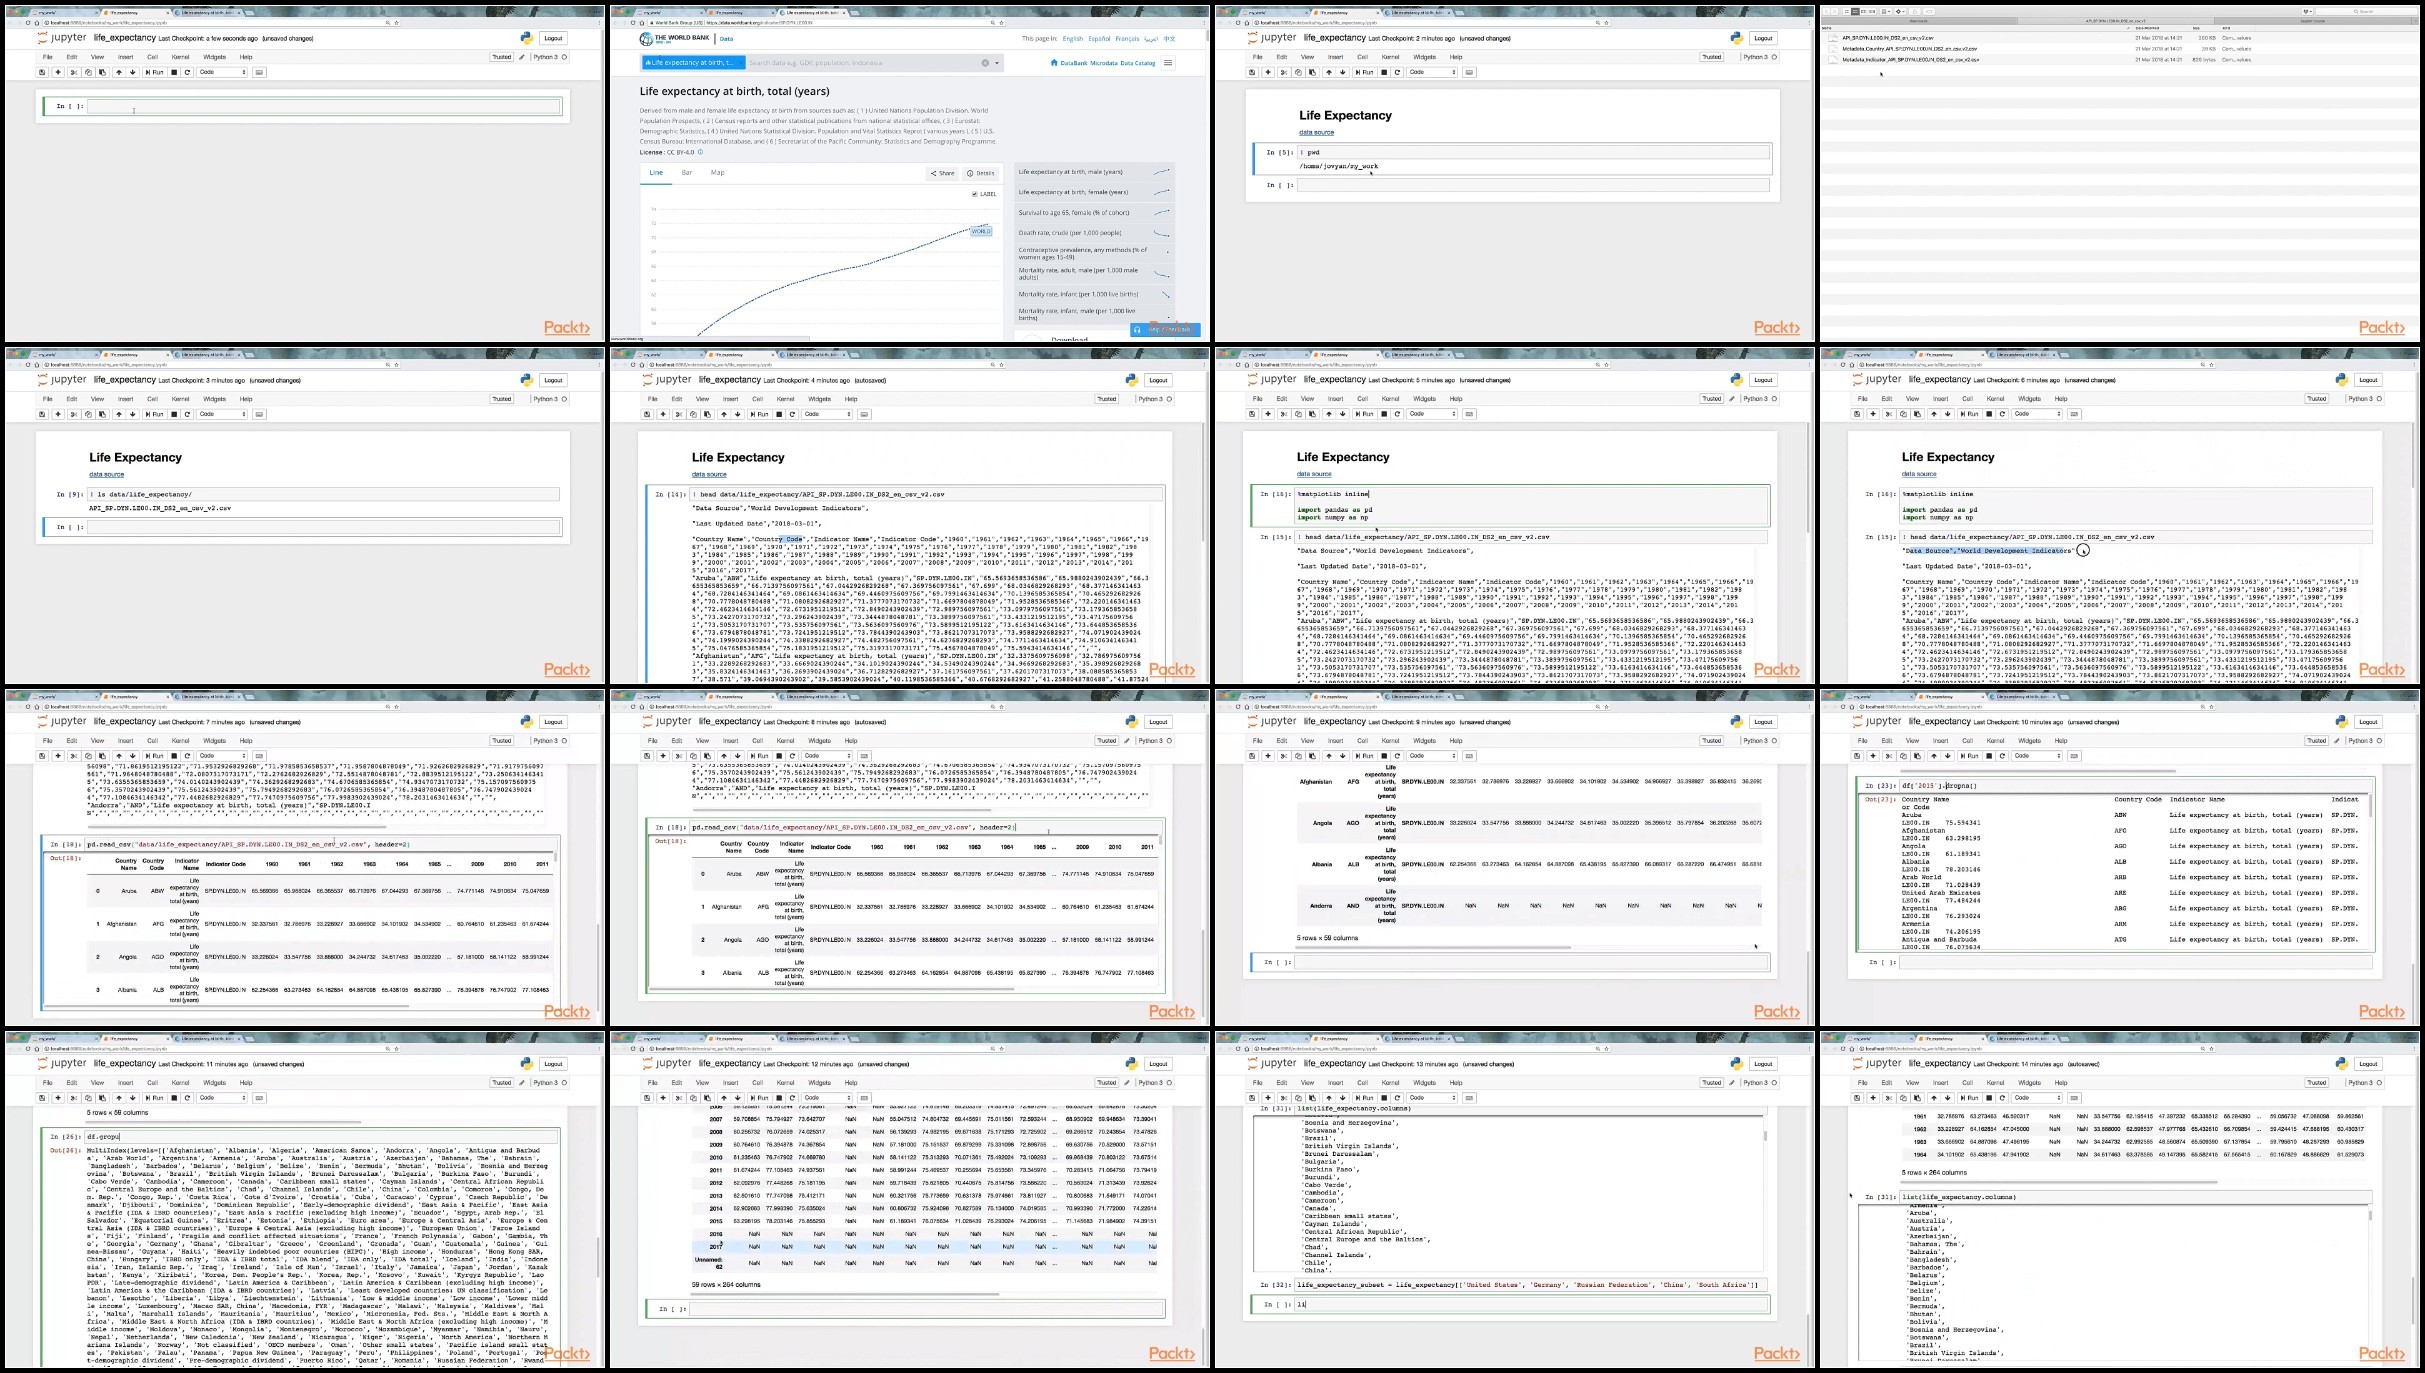Click the Español language link on the World Bank page
2425x1373 pixels.
1099,39
